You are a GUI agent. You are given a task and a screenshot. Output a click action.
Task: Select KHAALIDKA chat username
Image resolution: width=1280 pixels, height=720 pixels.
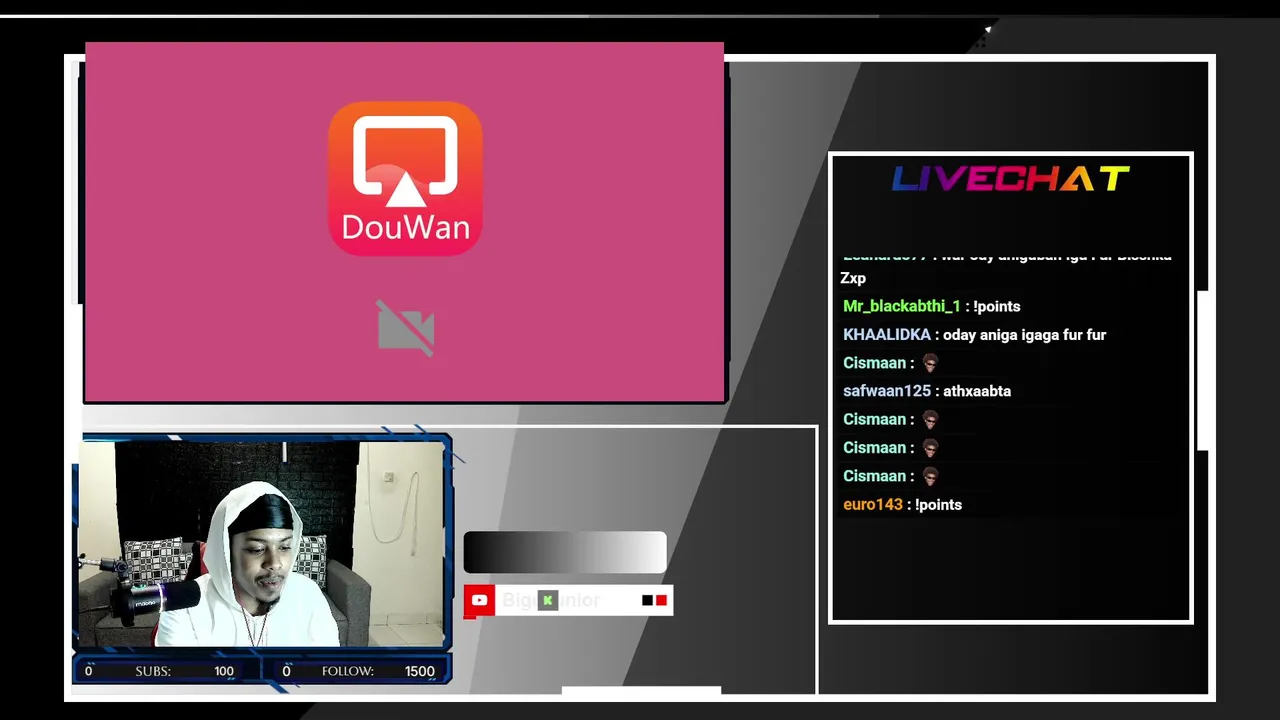[x=887, y=335]
